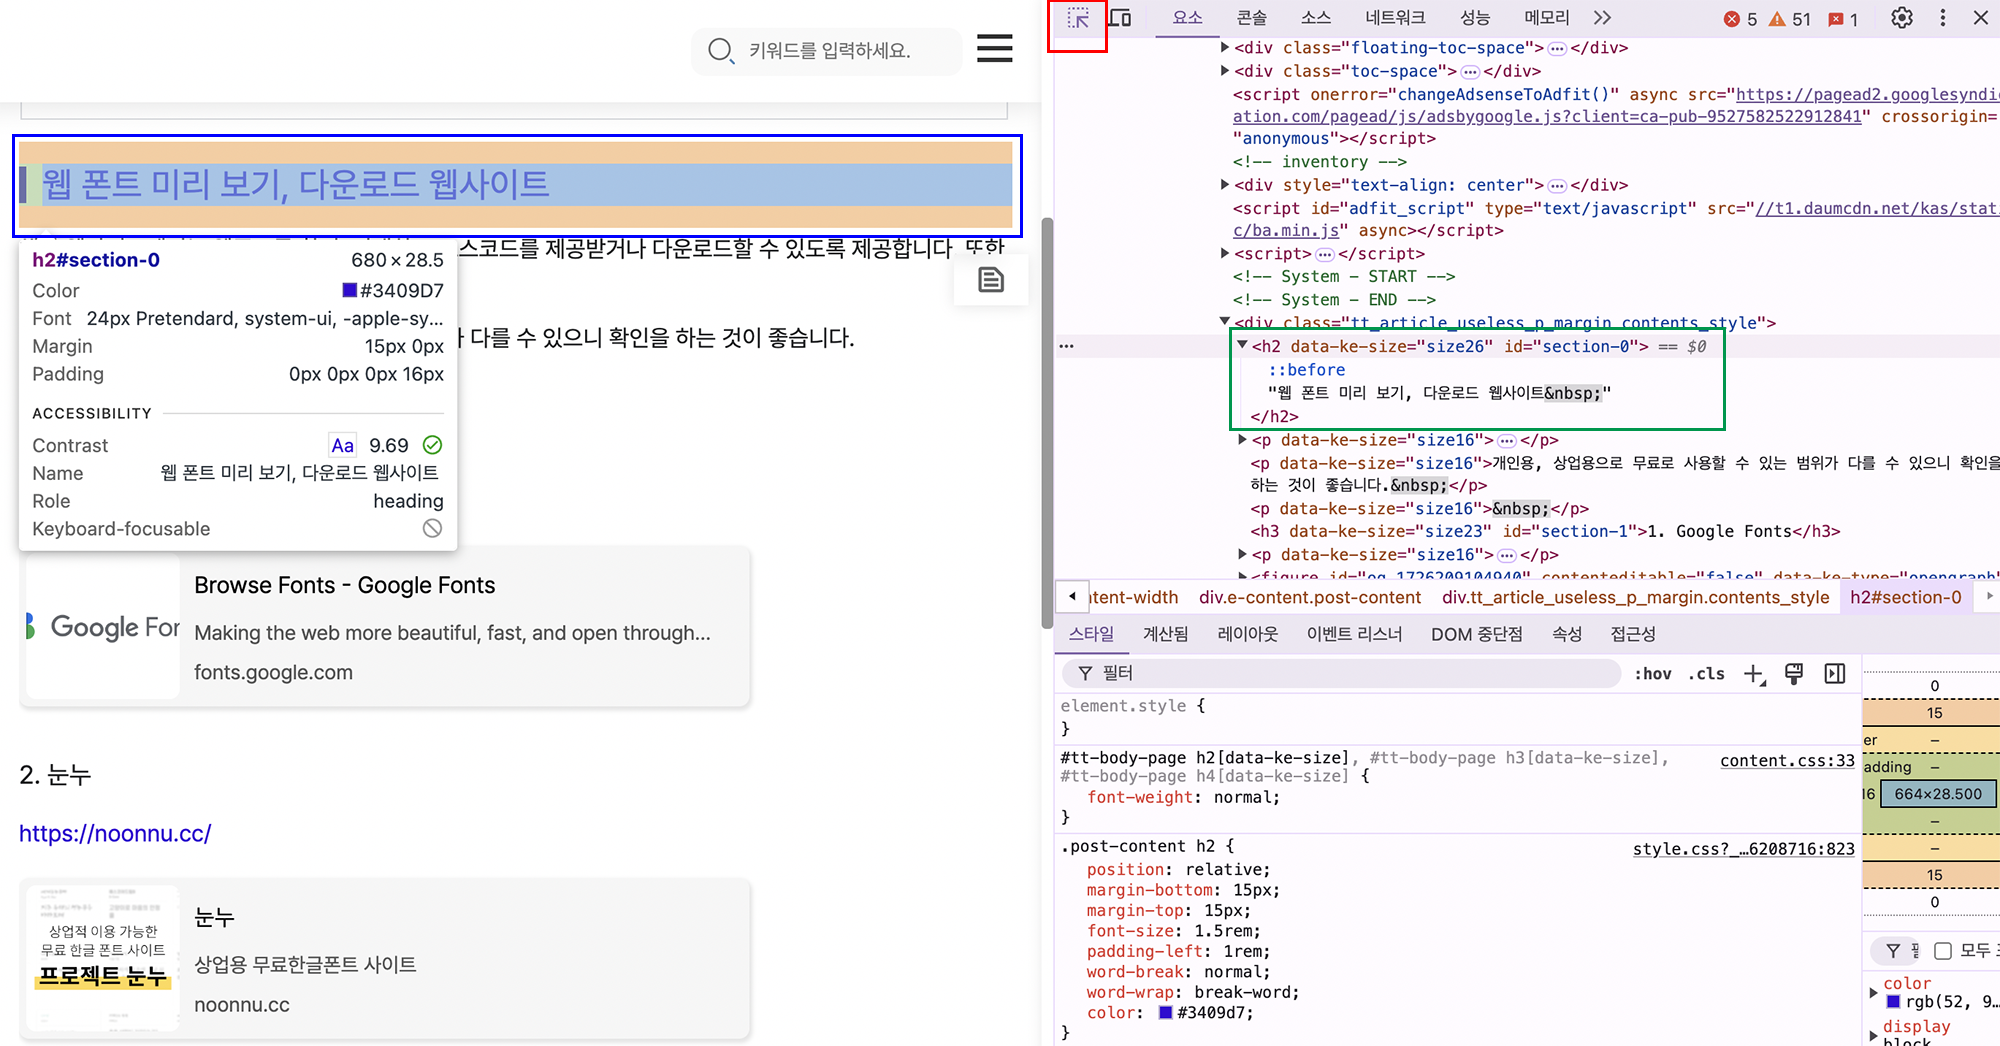2000x1046 pixels.
Task: Switch to the 성능 tab
Action: tap(1475, 18)
